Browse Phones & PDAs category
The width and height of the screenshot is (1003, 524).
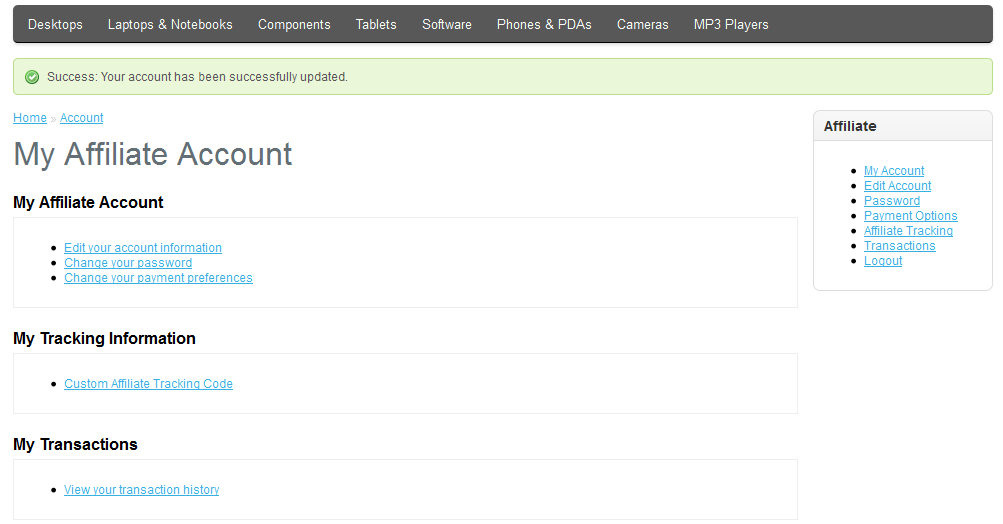pos(544,24)
